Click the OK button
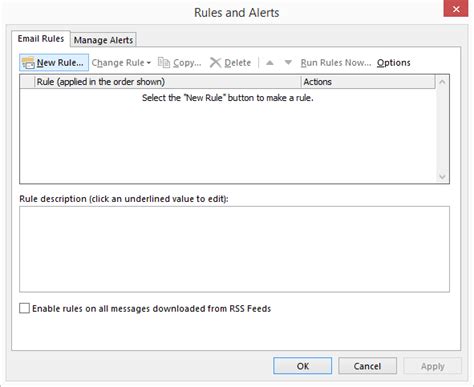Screen dimensions: 474x387 pos(303,366)
